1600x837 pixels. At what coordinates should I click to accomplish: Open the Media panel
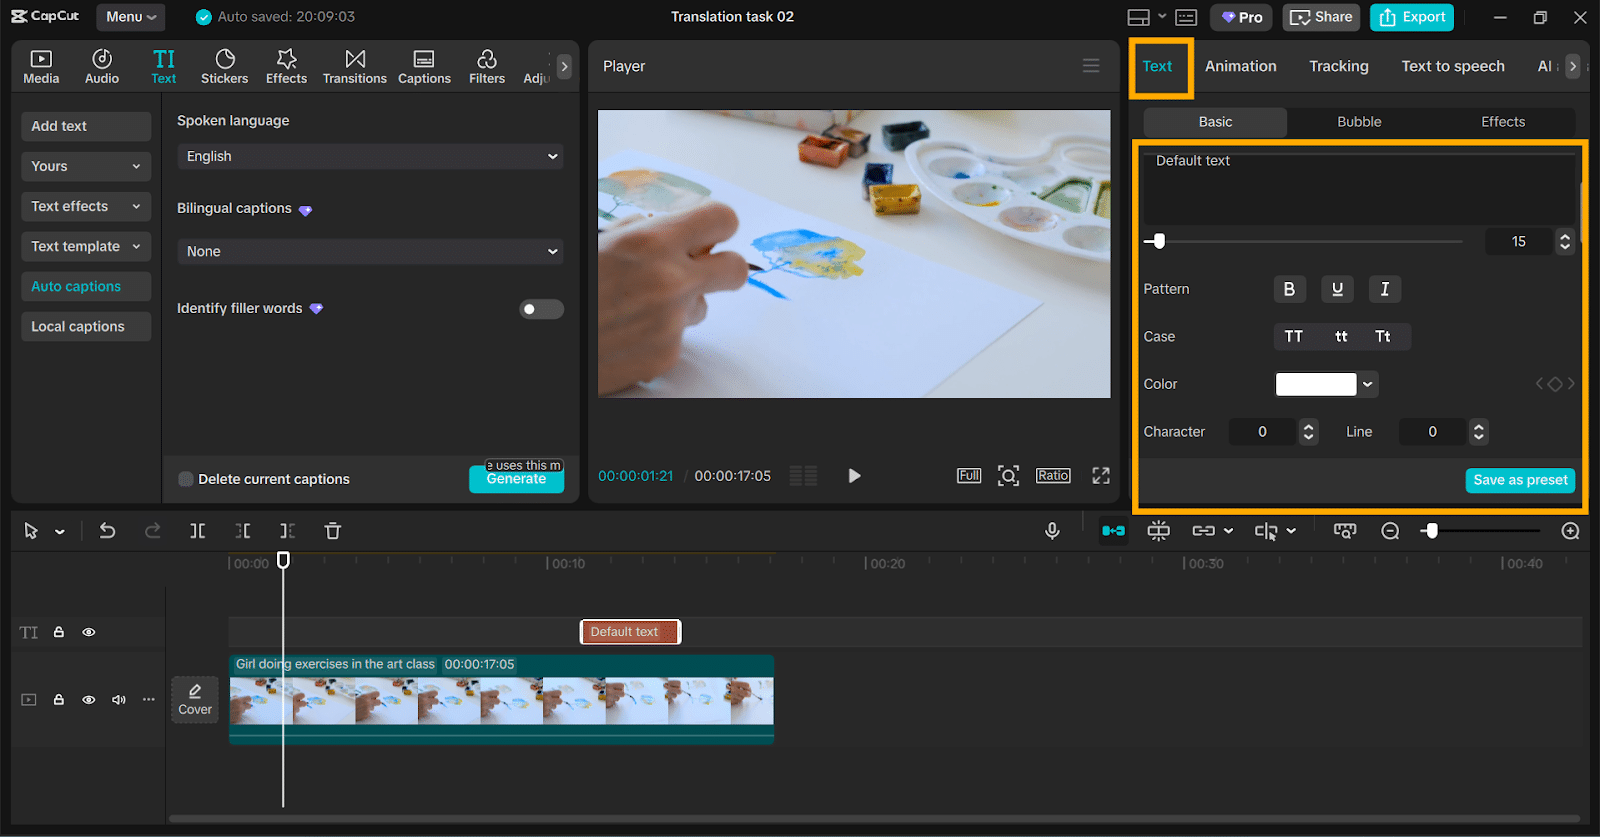[x=41, y=67]
